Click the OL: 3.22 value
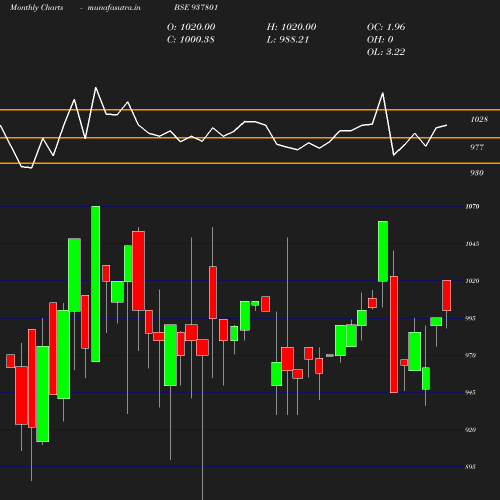This screenshot has width=500, height=500. click(386, 52)
